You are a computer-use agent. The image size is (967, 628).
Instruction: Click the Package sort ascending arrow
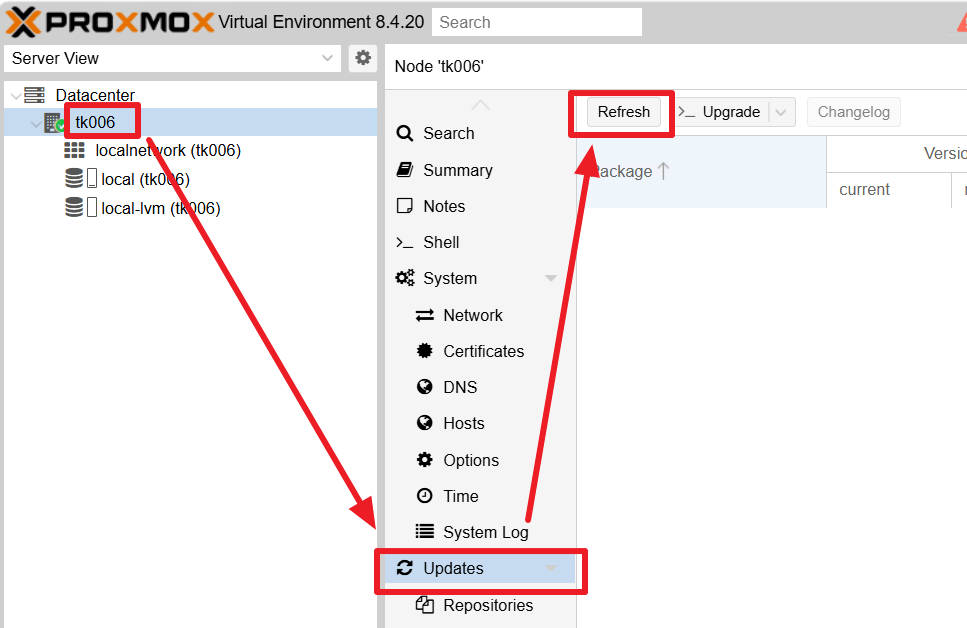pyautogui.click(x=664, y=171)
